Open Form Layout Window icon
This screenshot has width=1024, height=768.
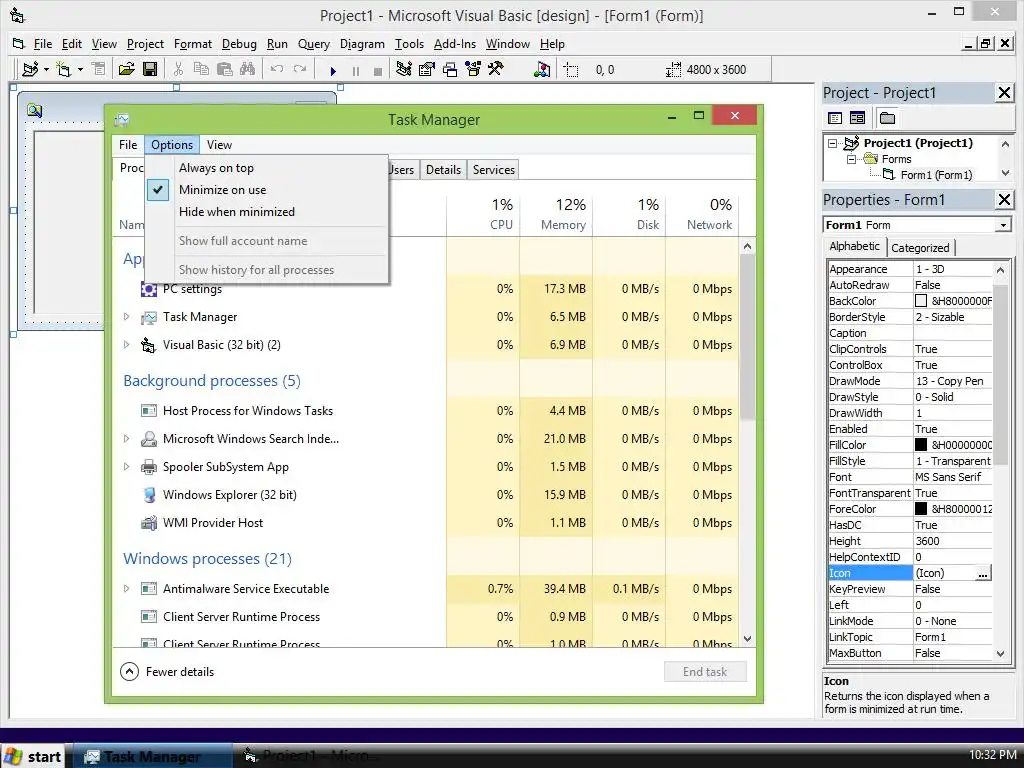tap(450, 69)
